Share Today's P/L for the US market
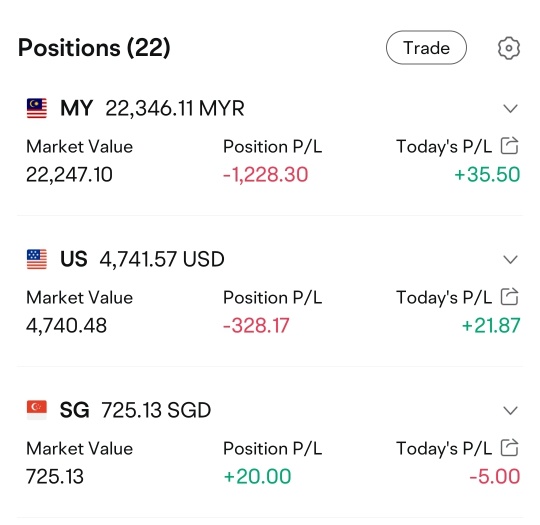The width and height of the screenshot is (540, 525). 509,297
